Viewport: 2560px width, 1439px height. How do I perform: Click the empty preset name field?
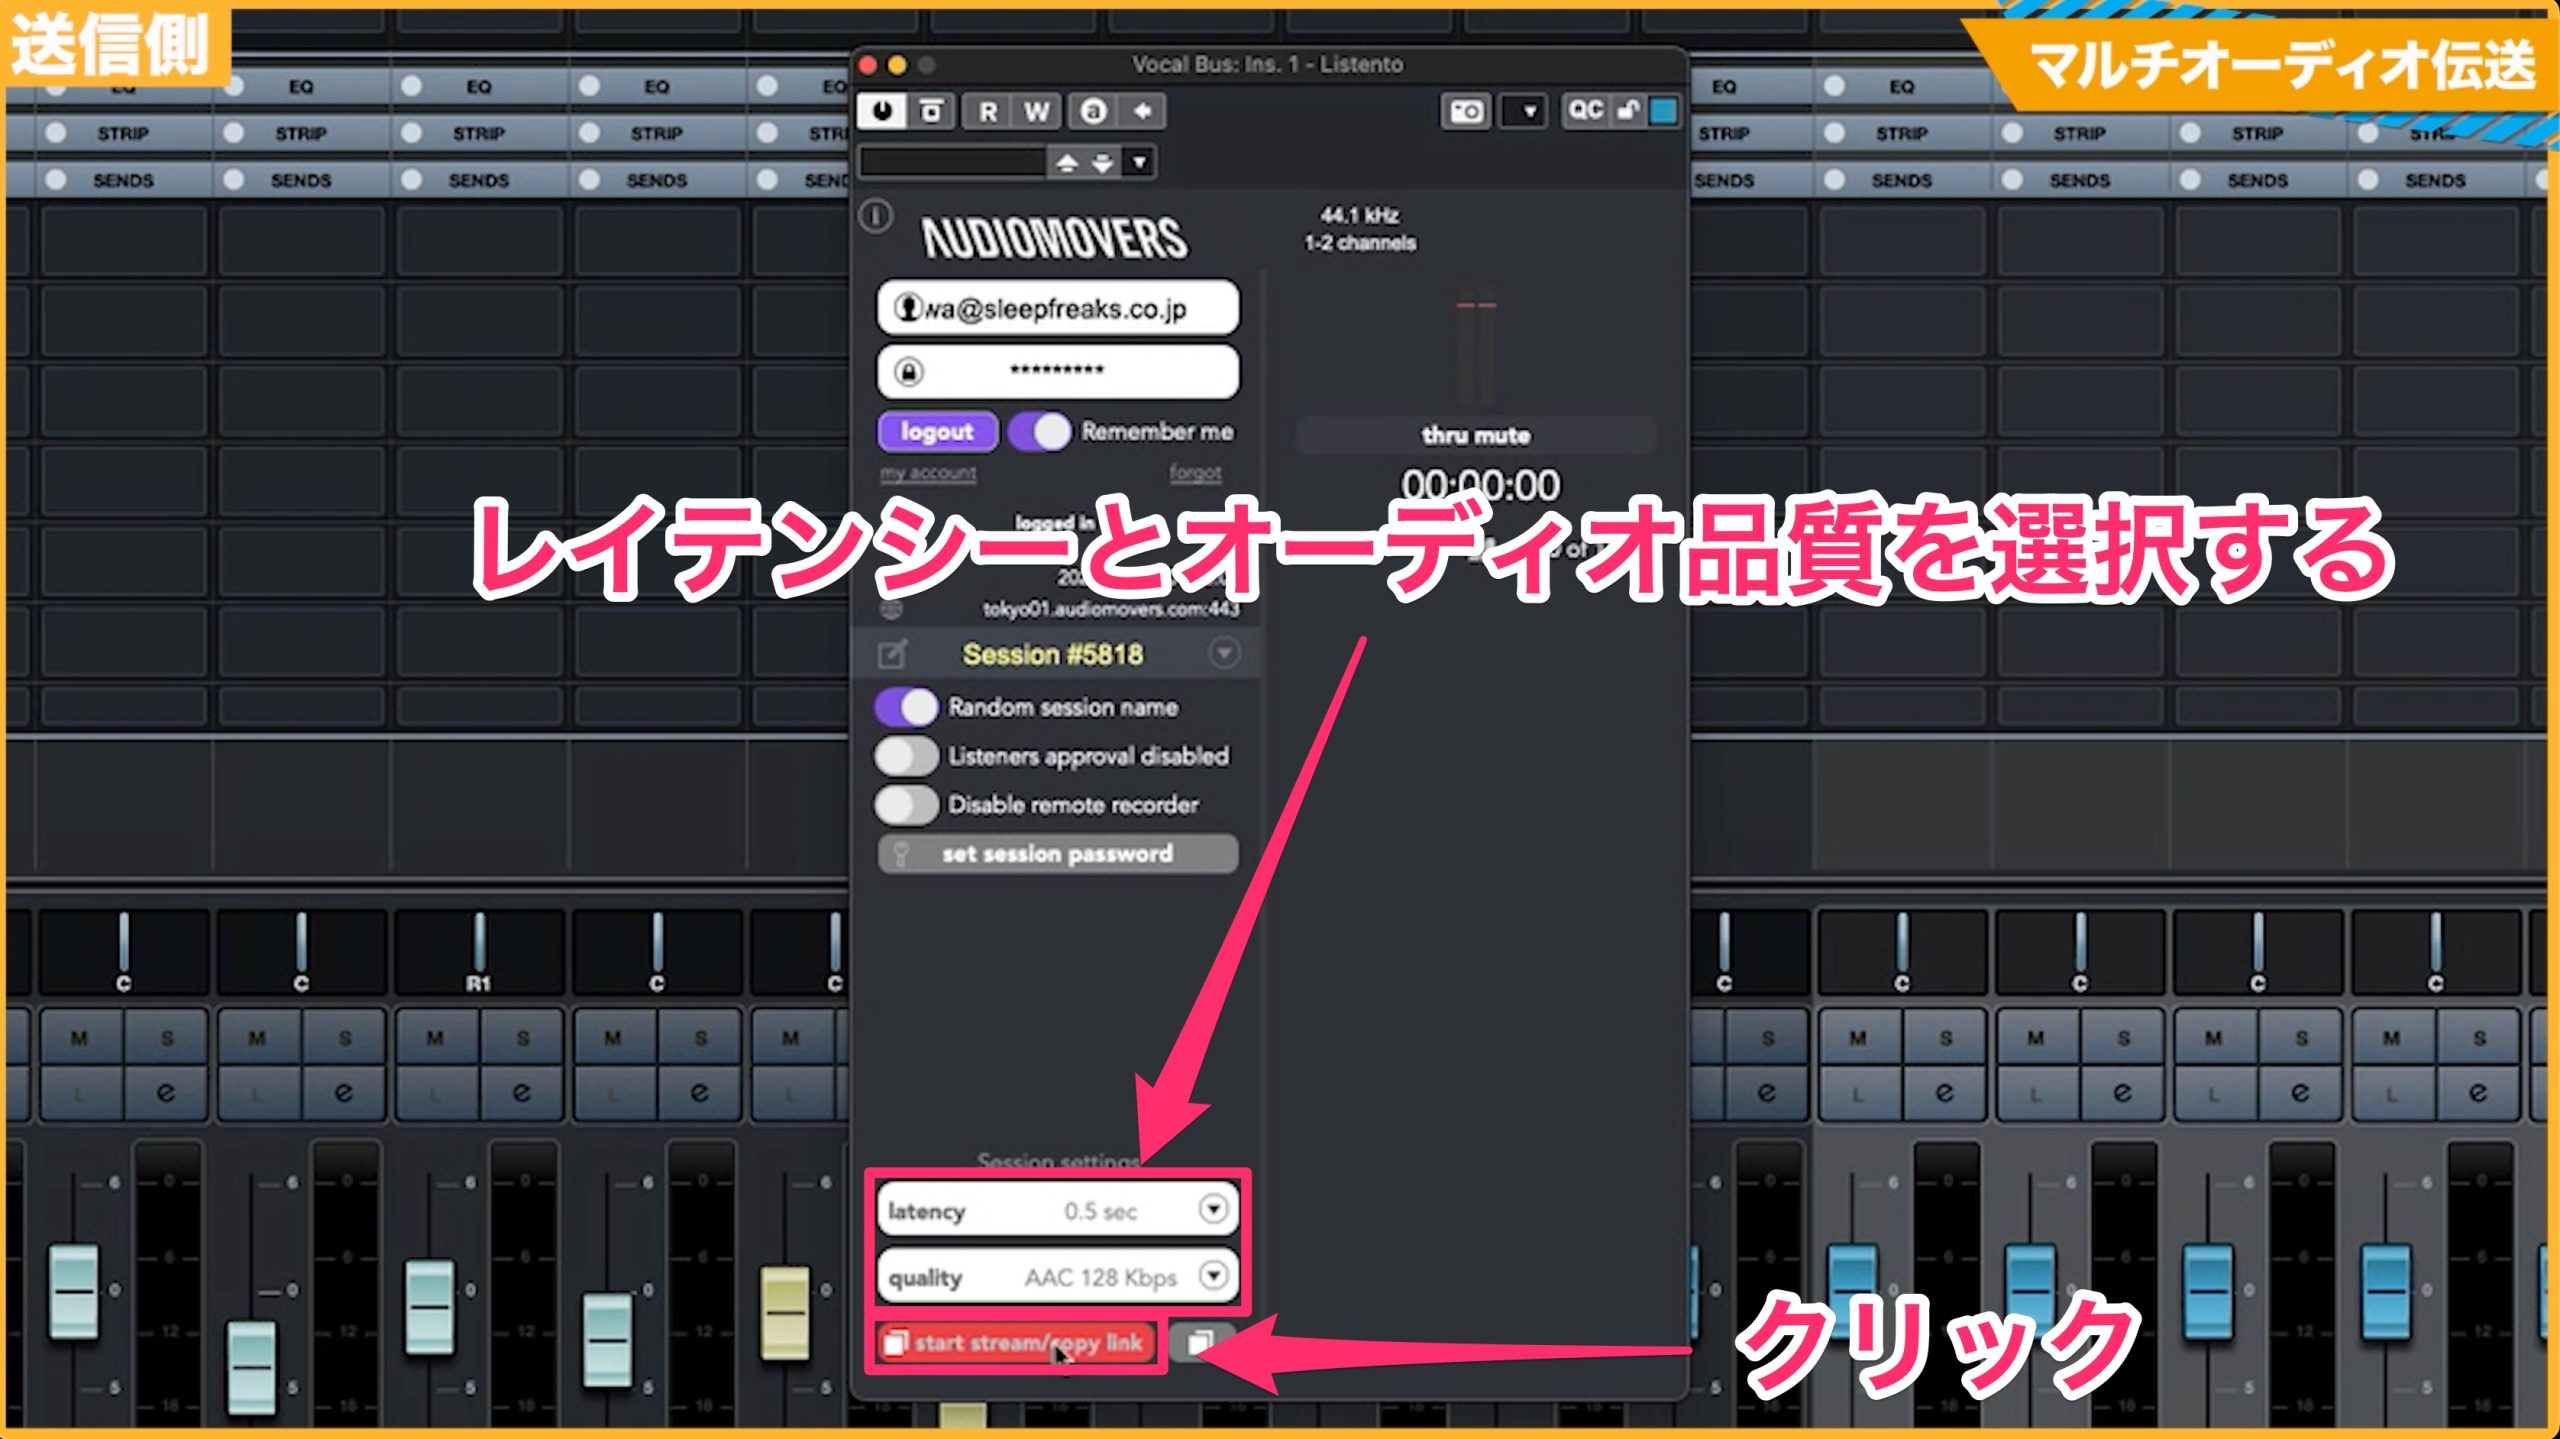[952, 162]
